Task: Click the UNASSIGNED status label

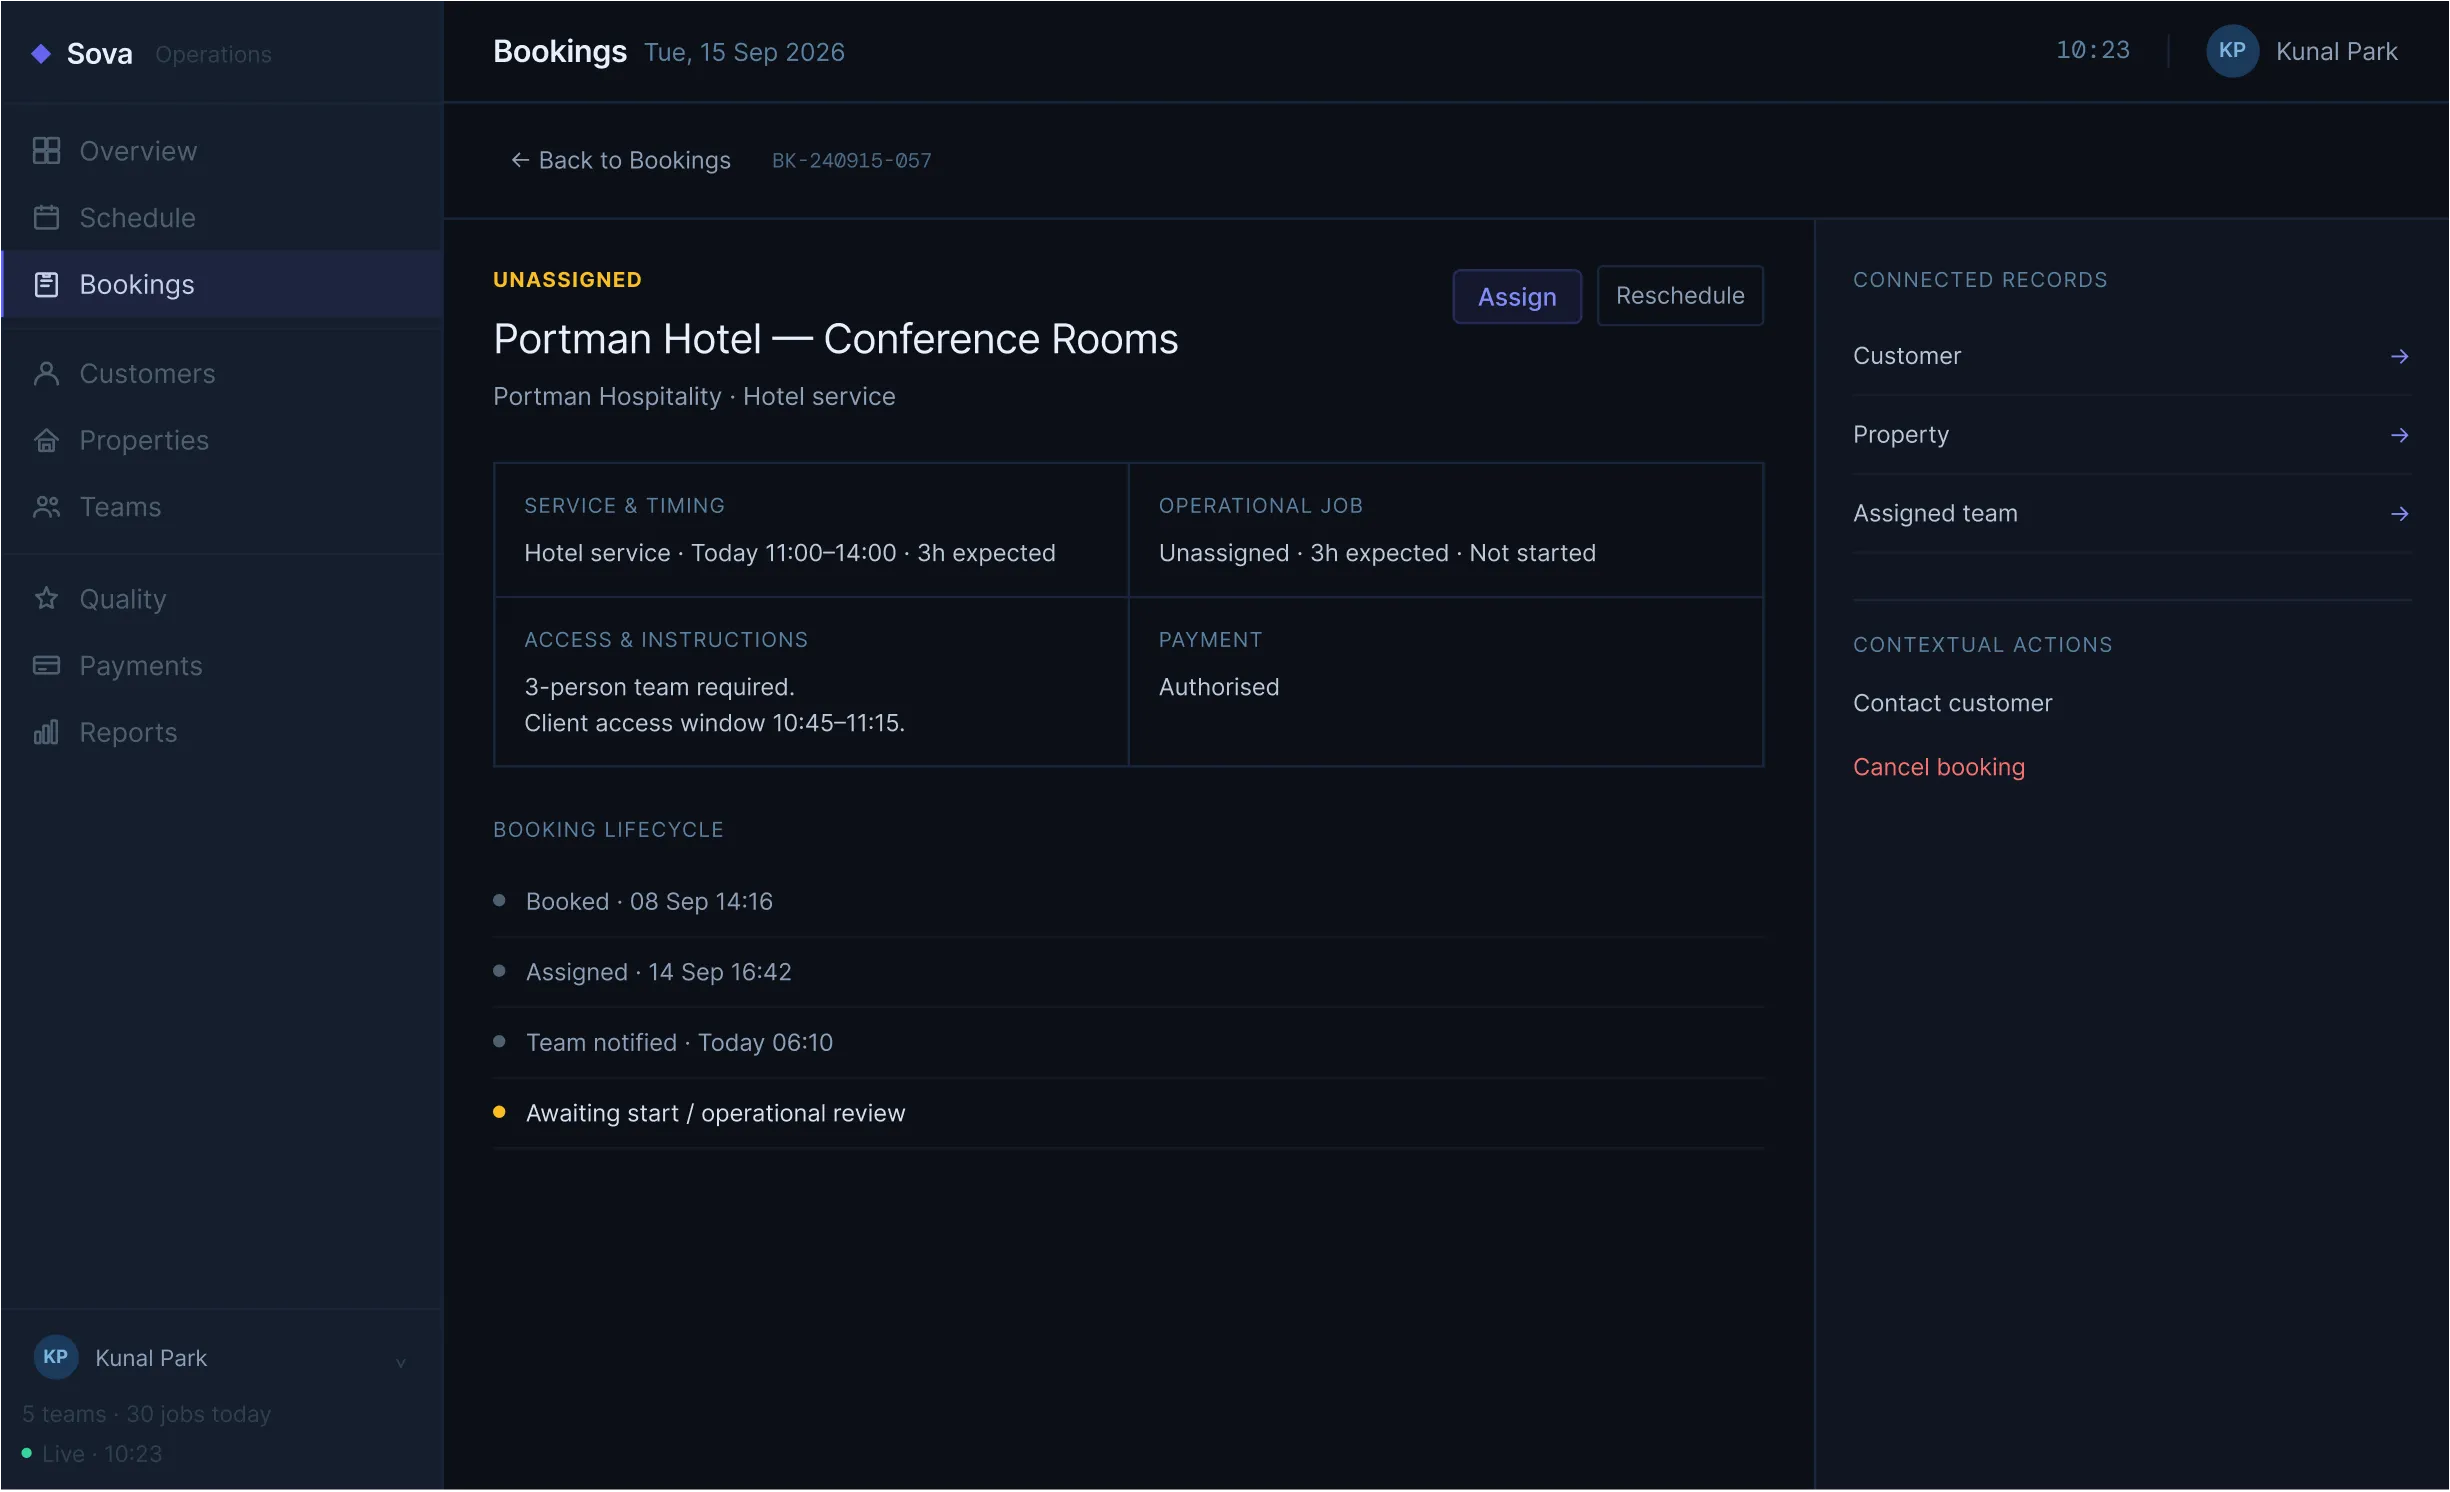Action: click(x=567, y=280)
